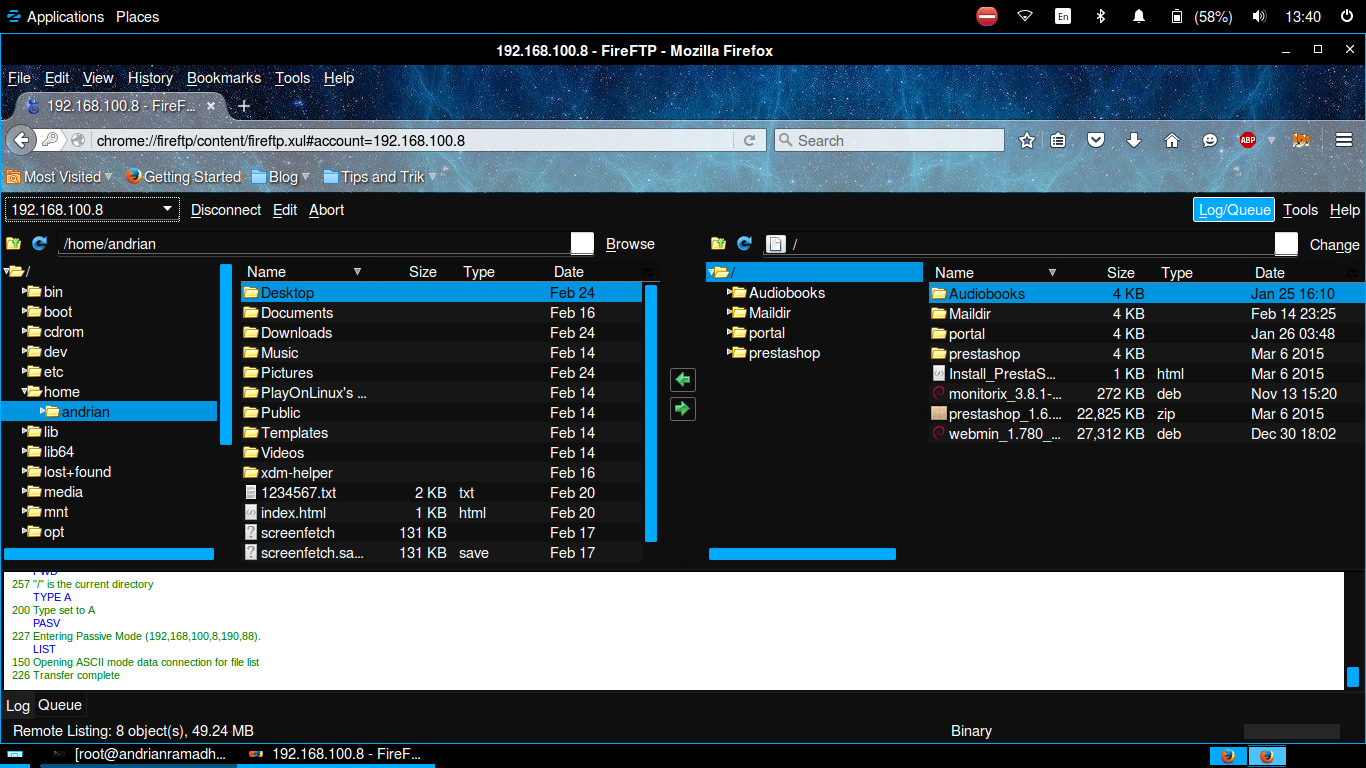Open the Most Visited bookmarks dropdown
Image resolution: width=1366 pixels, height=768 pixels.
coord(60,177)
